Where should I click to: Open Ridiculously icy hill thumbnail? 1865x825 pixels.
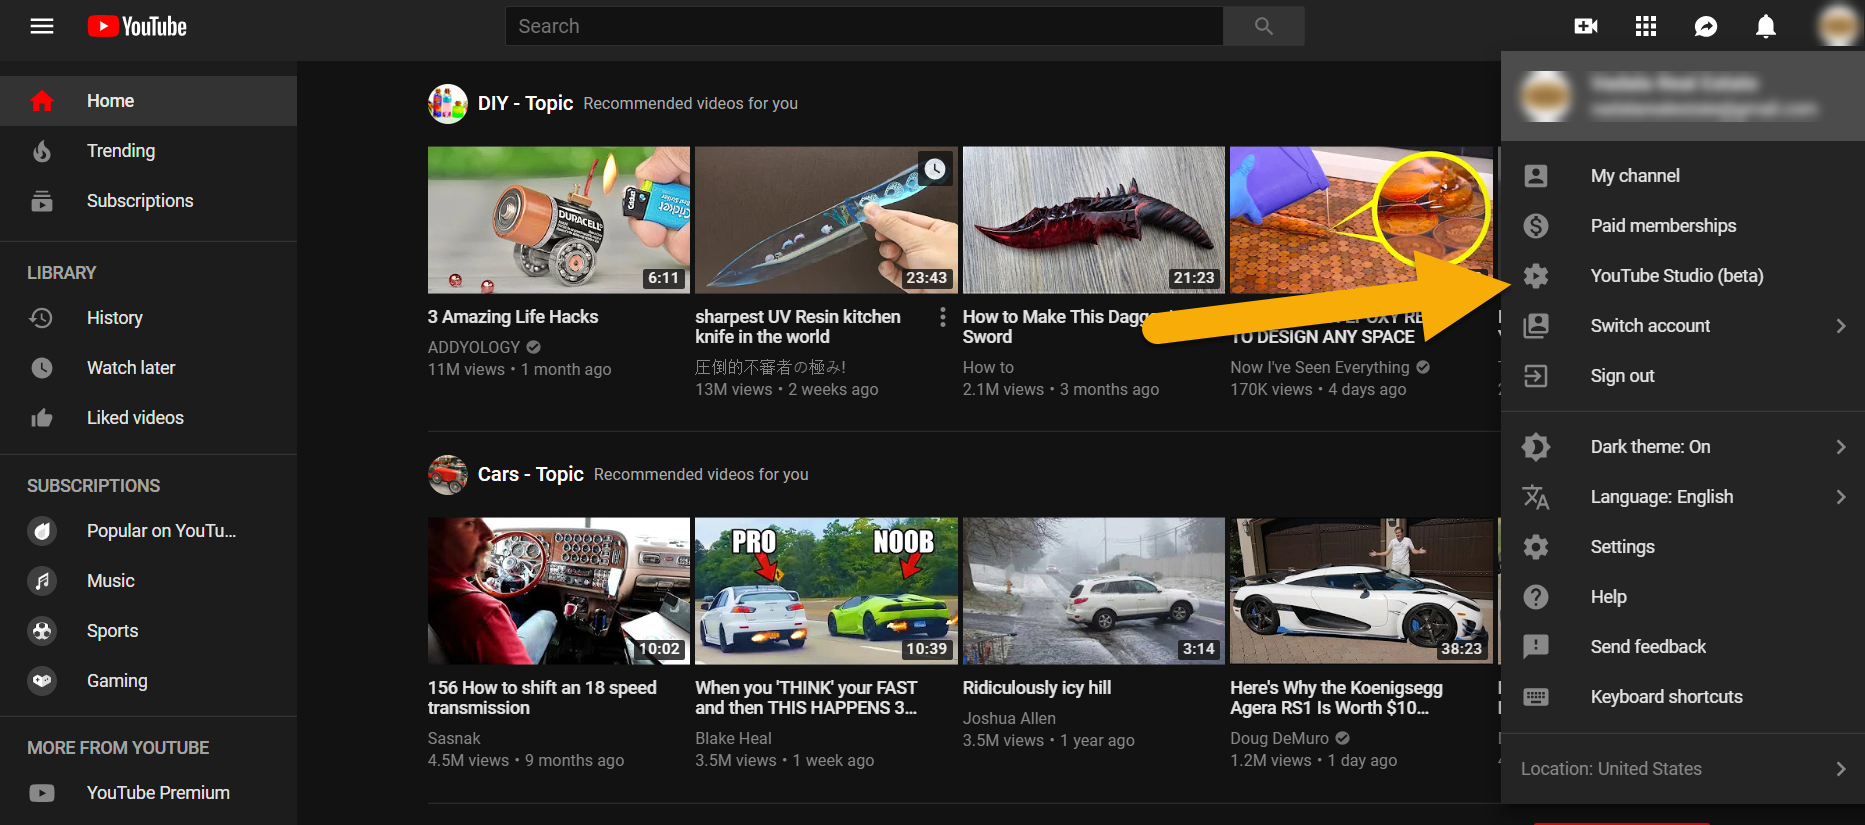click(x=1094, y=591)
